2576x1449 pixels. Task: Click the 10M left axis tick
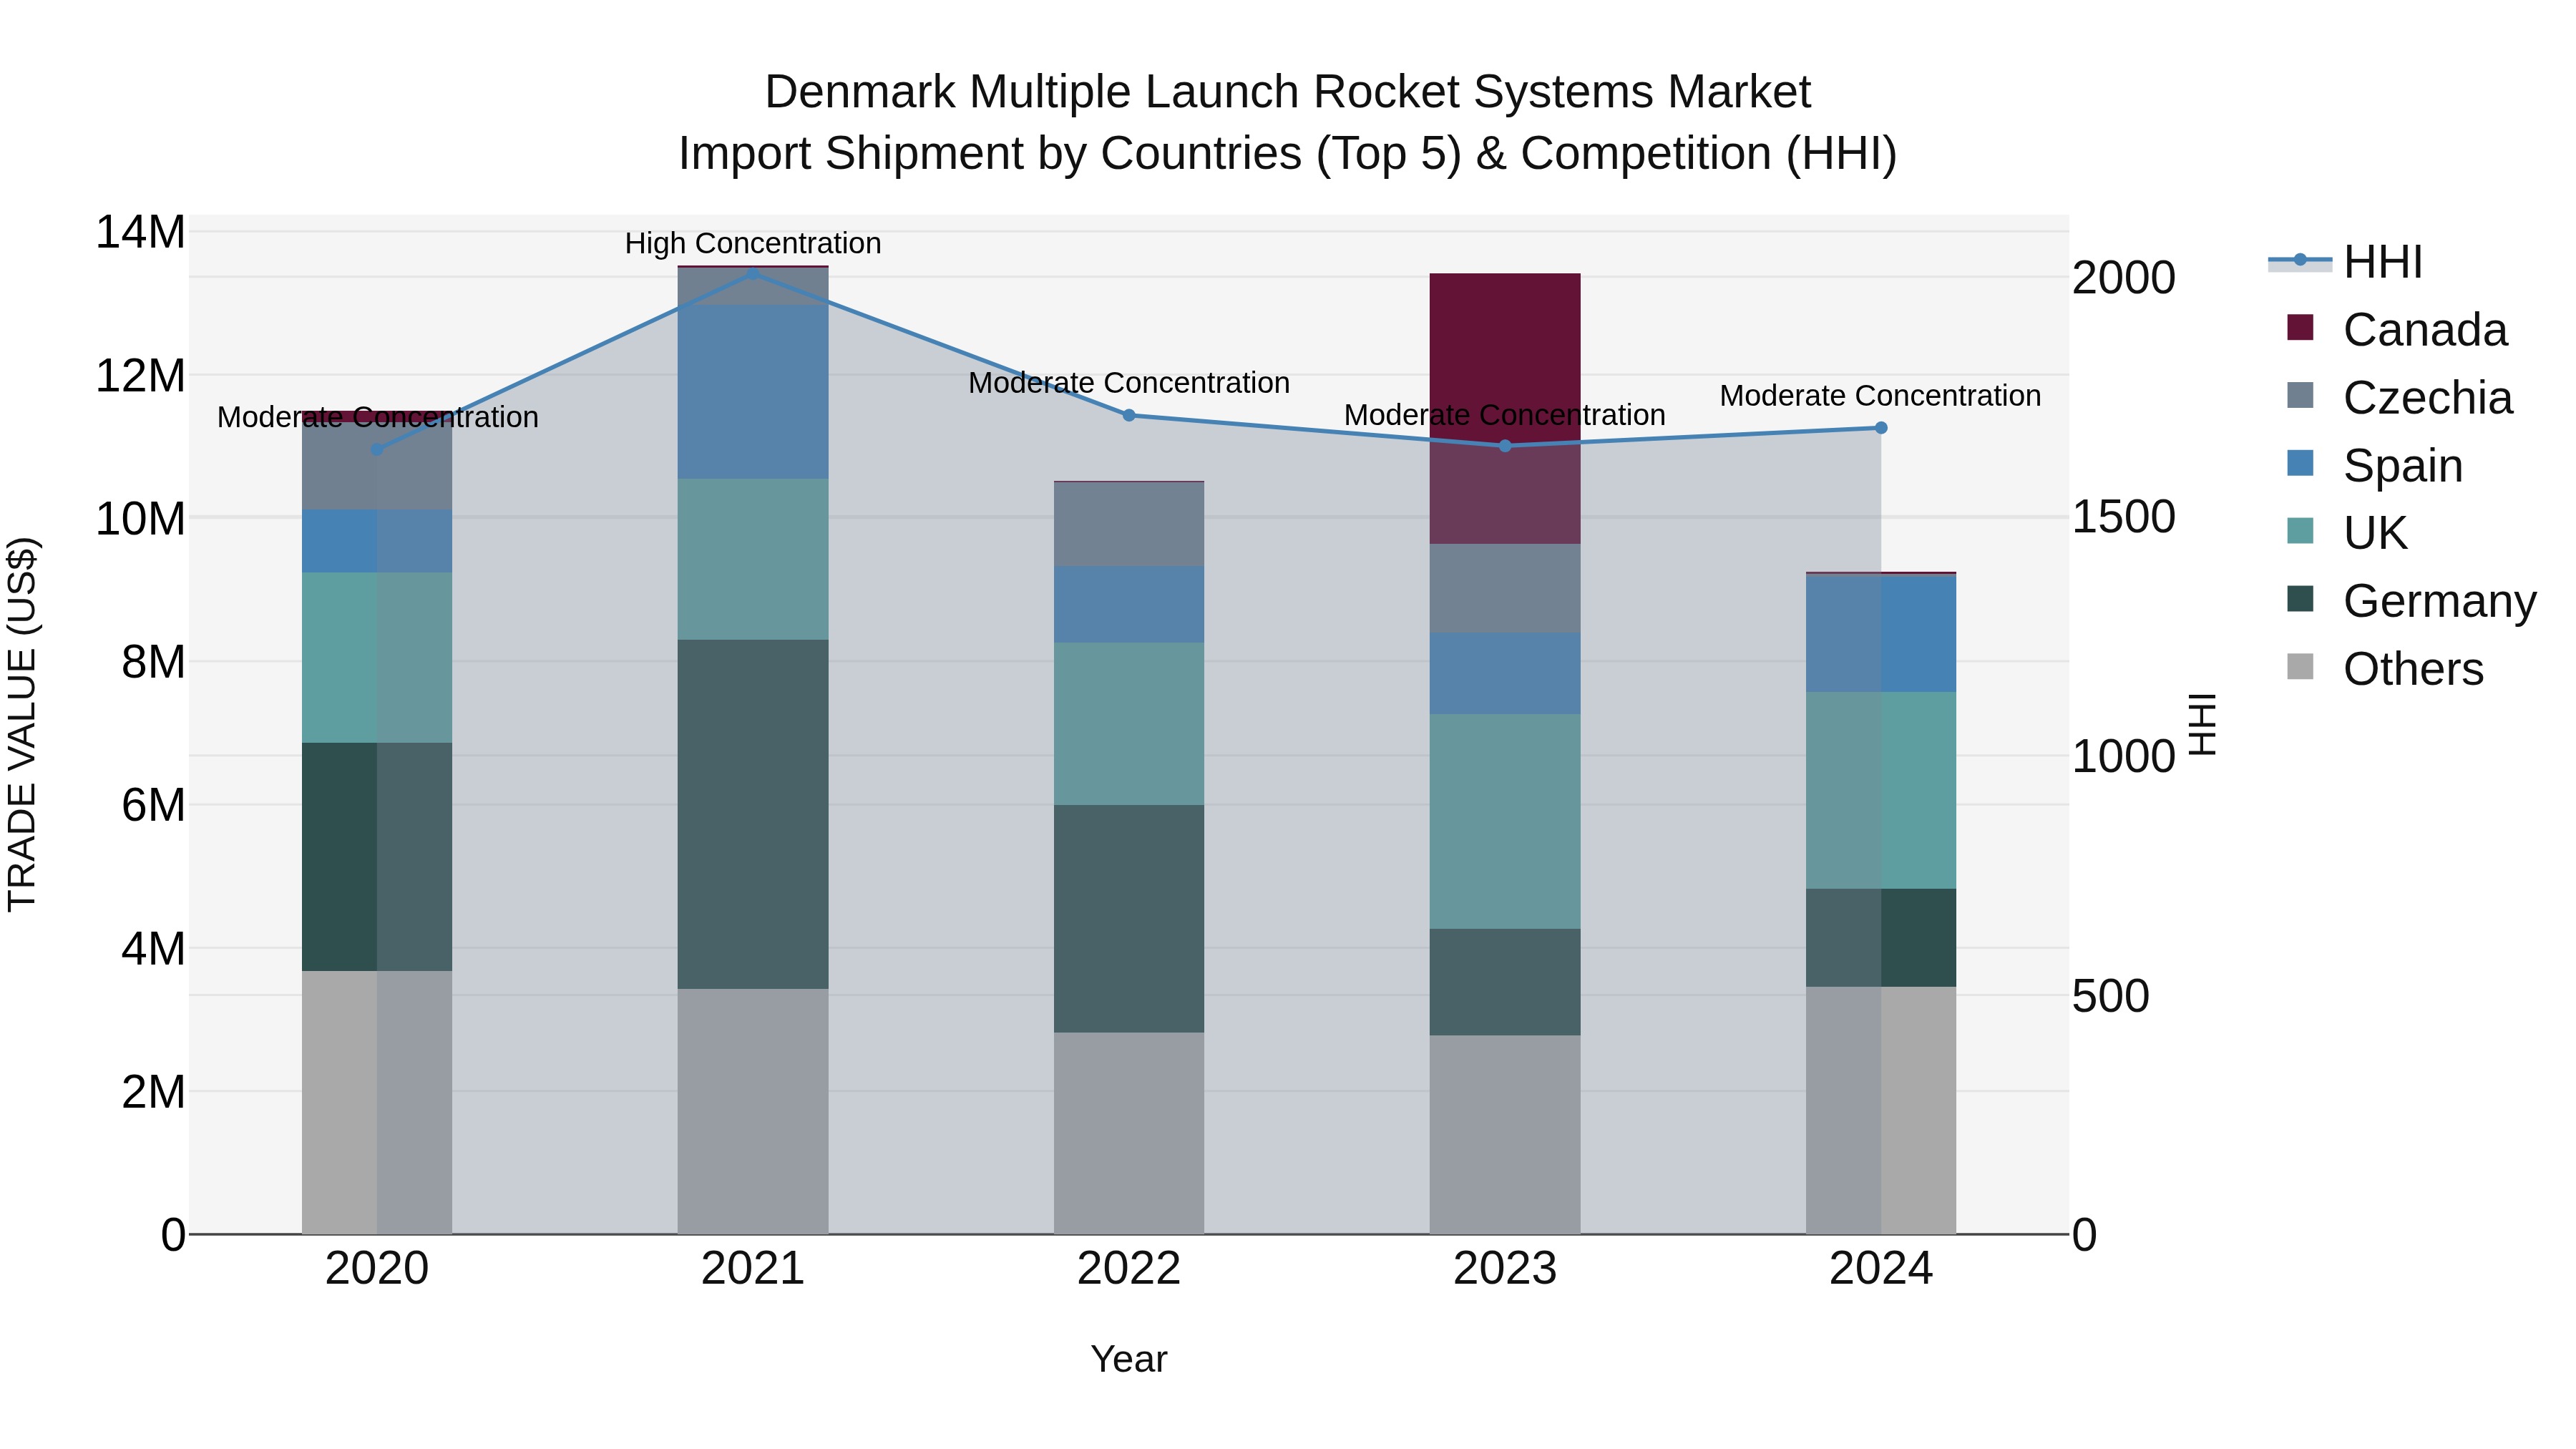coord(140,518)
